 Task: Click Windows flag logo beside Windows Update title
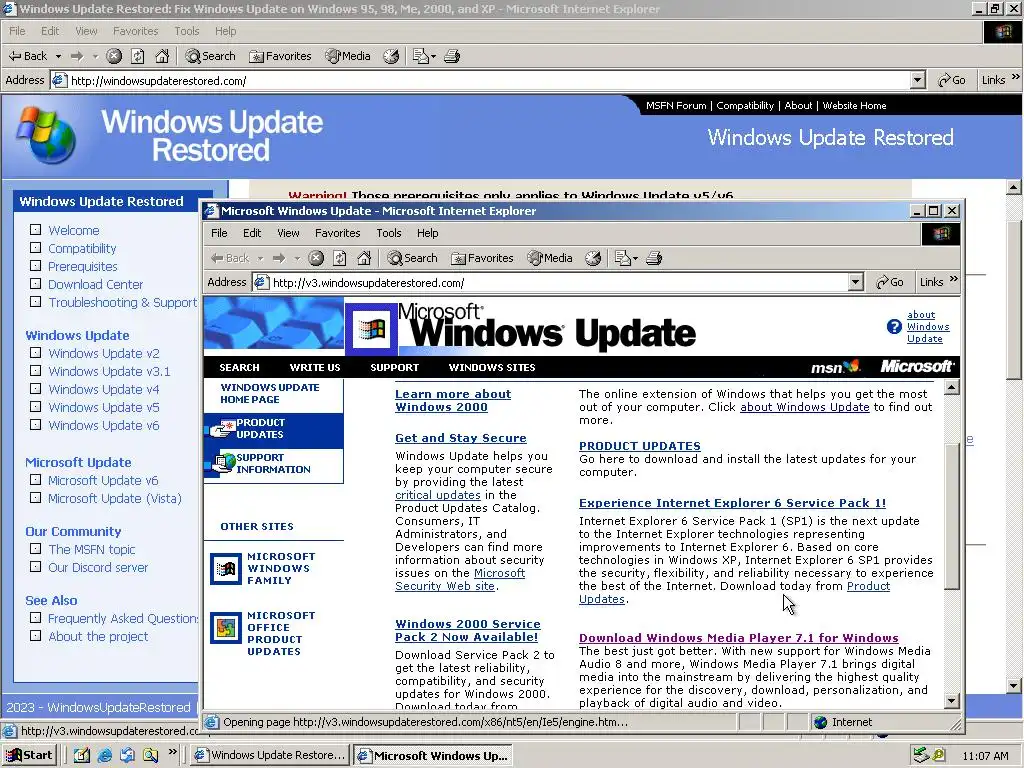(371, 329)
